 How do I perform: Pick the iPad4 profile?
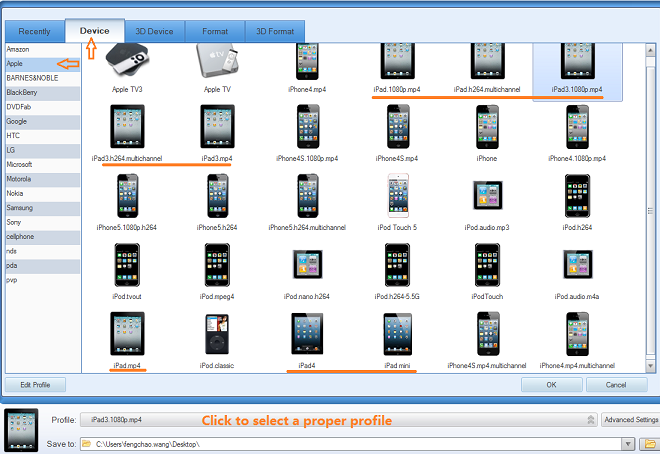coord(307,334)
